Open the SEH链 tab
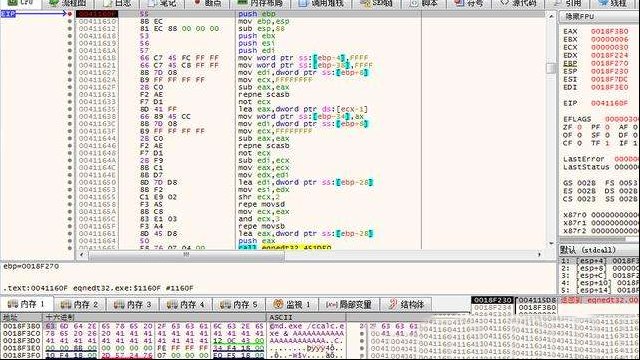Image resolution: width=640 pixels, height=360 pixels. (377, 3)
